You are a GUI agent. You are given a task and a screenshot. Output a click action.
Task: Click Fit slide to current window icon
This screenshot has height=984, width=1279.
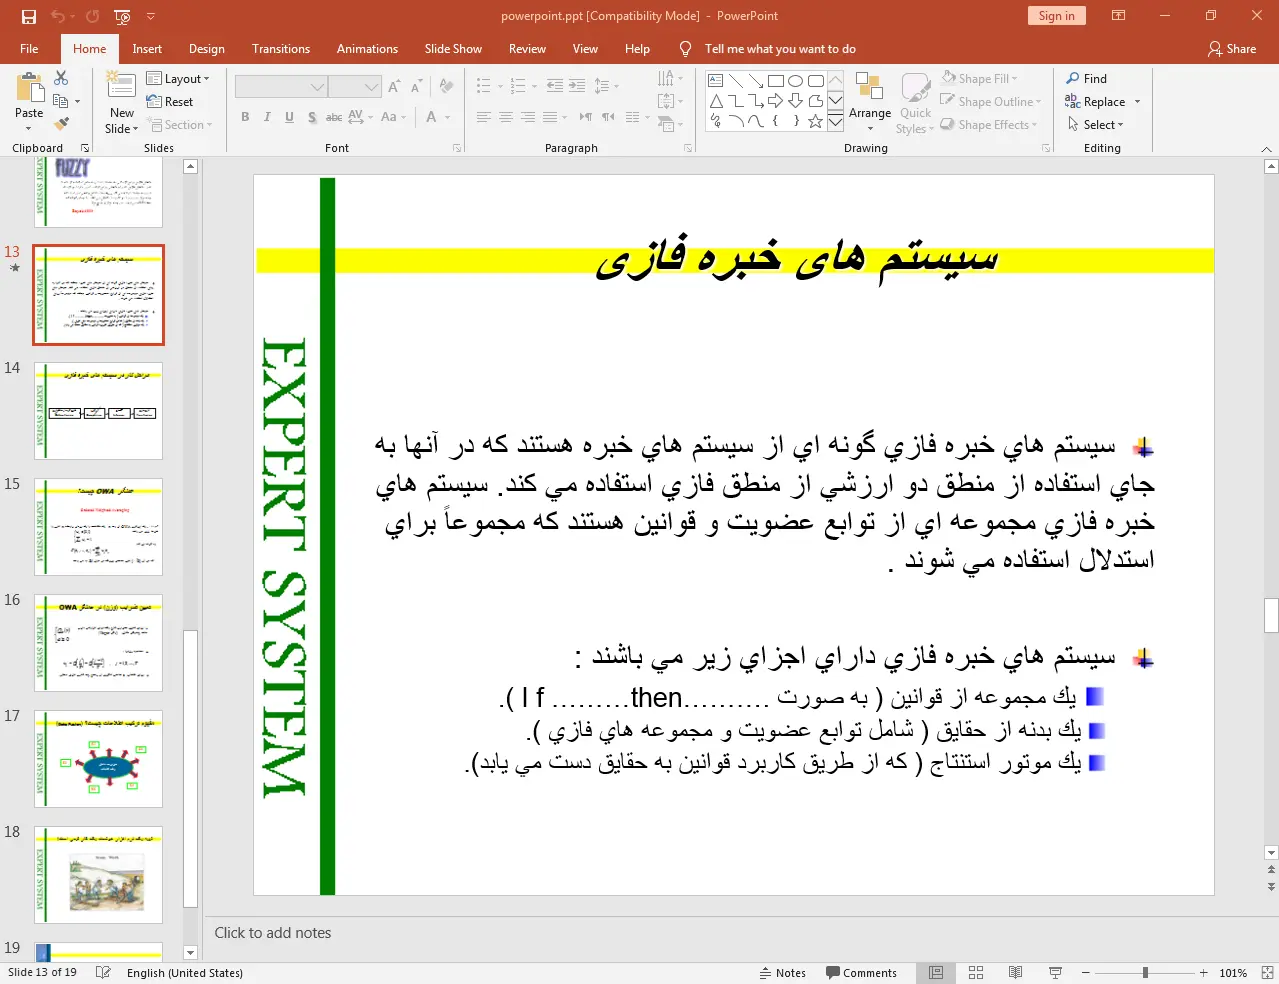[1267, 973]
